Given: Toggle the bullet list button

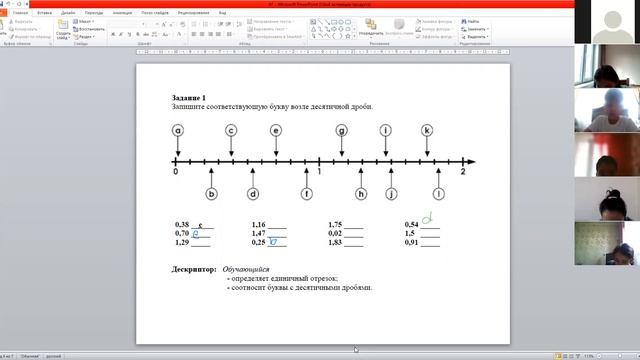Looking at the screenshot, I should click(x=194, y=24).
